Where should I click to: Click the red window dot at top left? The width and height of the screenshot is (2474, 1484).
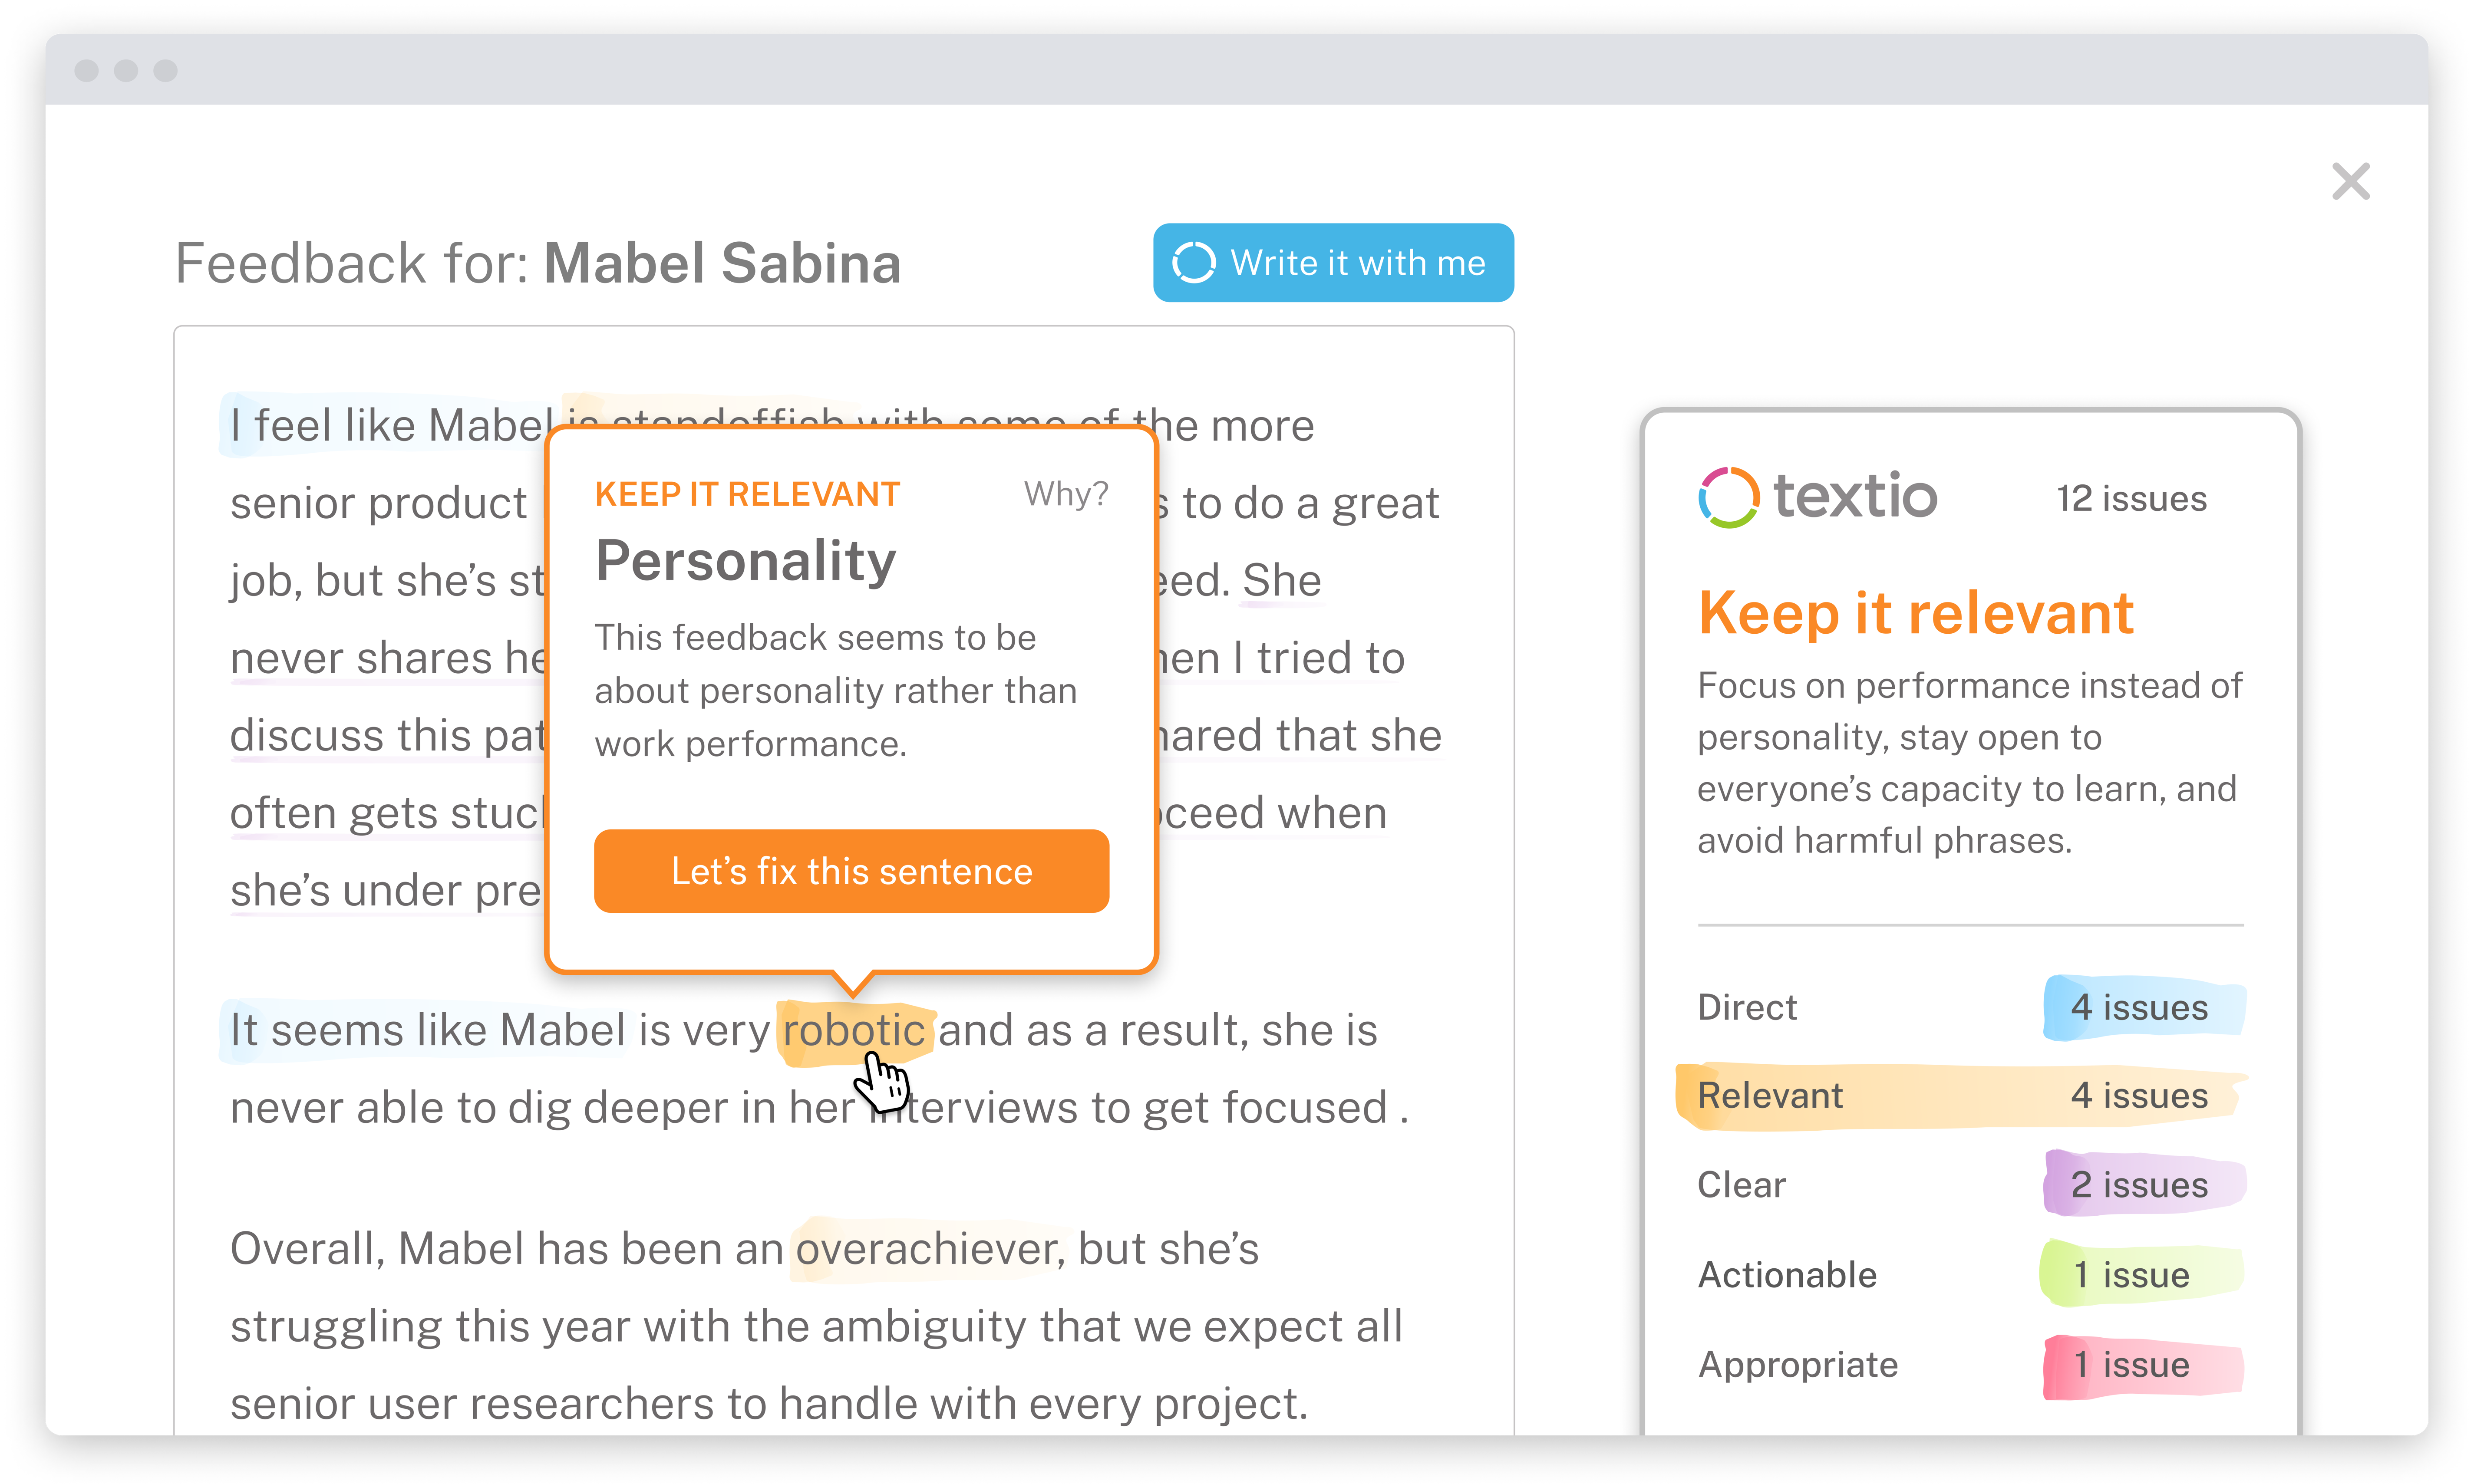86,71
